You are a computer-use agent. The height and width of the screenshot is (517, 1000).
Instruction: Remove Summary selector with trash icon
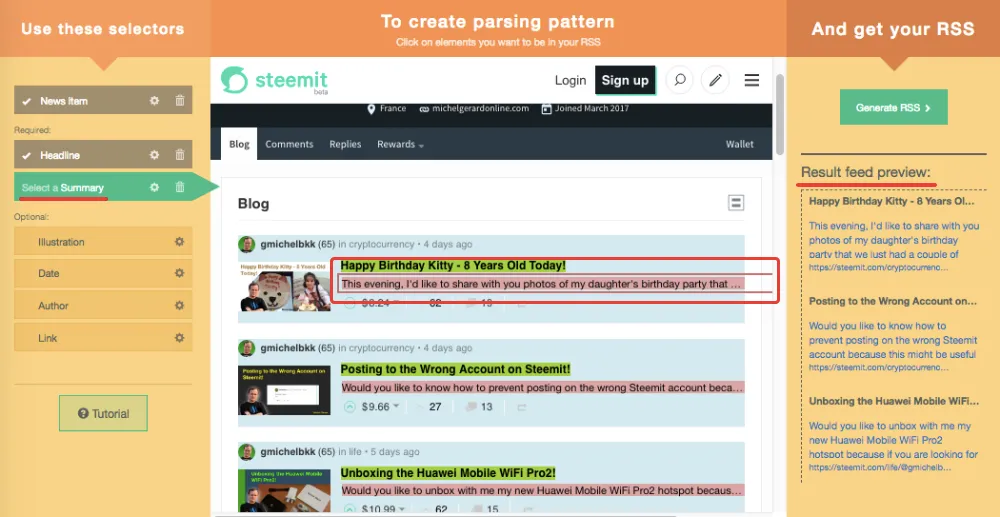click(x=180, y=187)
